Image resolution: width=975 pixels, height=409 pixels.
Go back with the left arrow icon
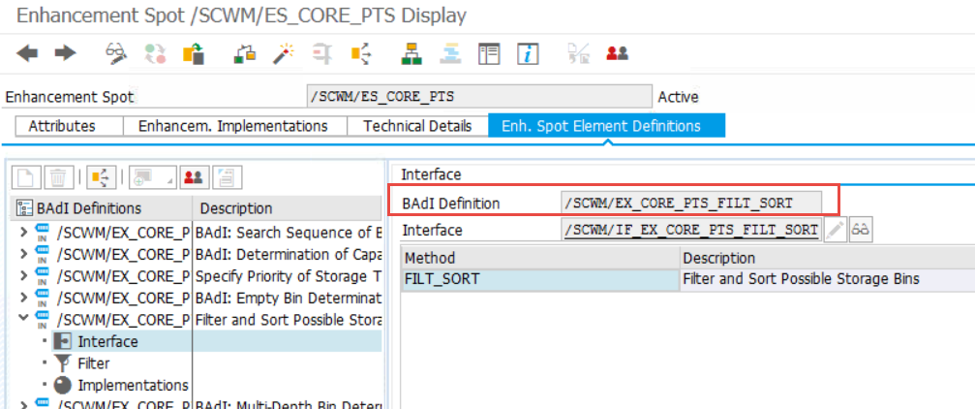click(x=27, y=53)
